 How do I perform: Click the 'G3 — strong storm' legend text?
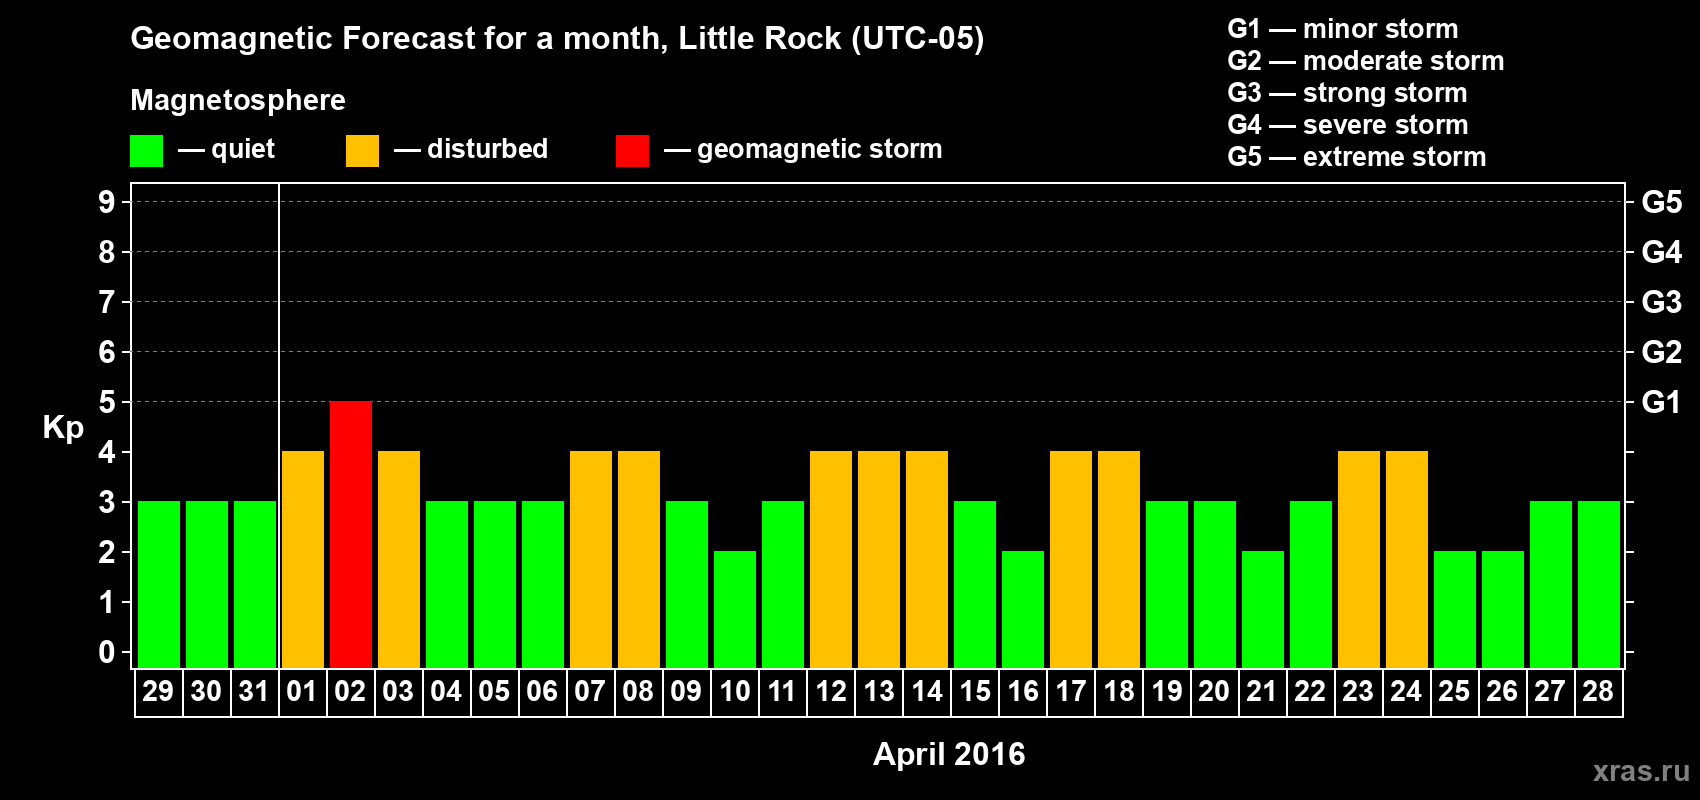point(1348,93)
